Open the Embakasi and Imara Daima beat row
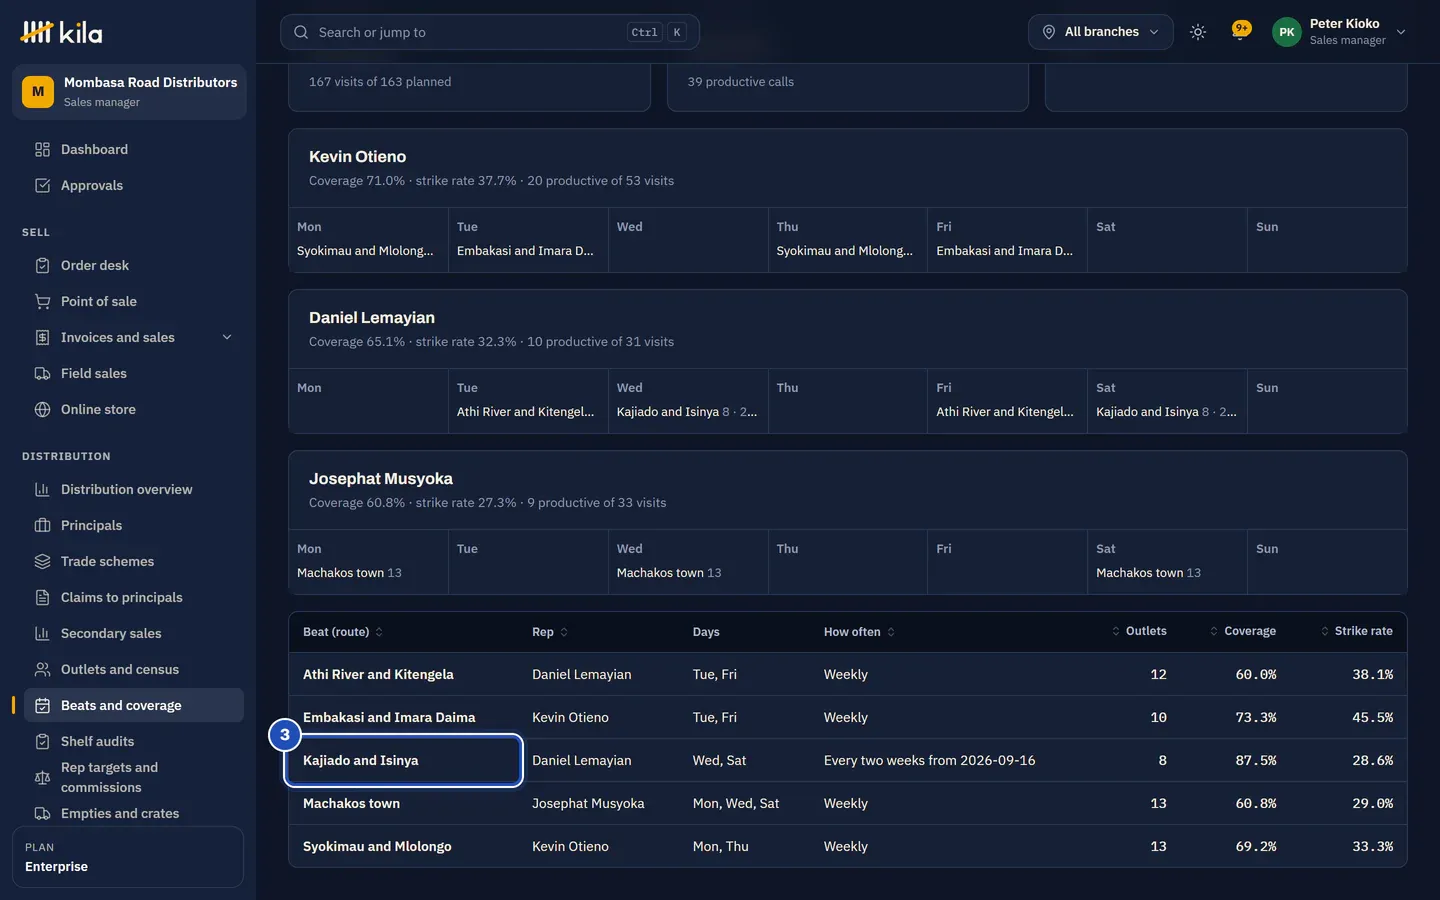 [x=848, y=717]
